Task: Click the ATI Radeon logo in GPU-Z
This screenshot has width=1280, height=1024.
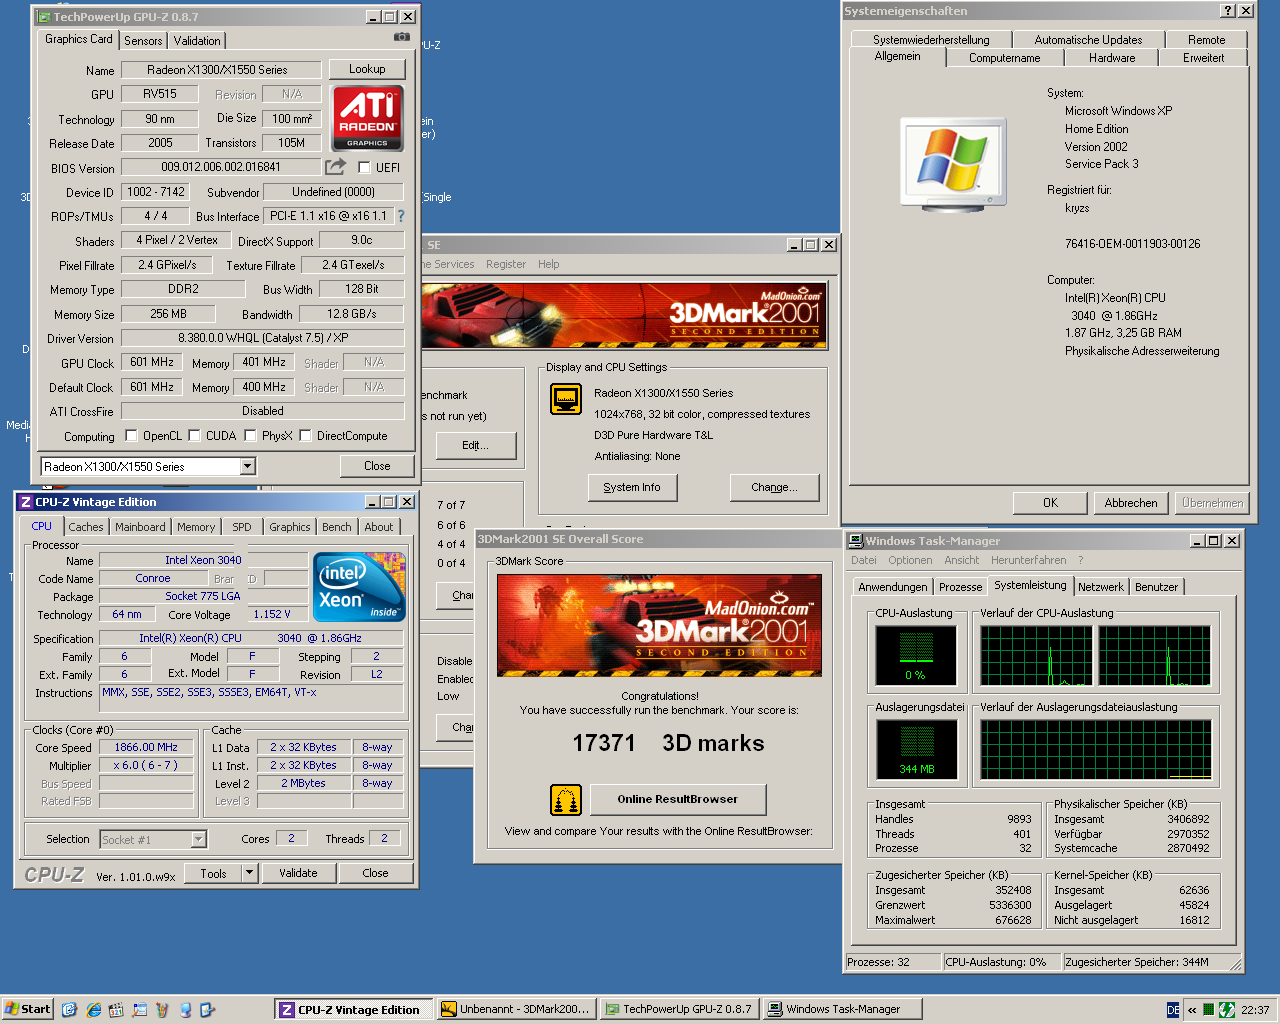Action: (x=367, y=117)
